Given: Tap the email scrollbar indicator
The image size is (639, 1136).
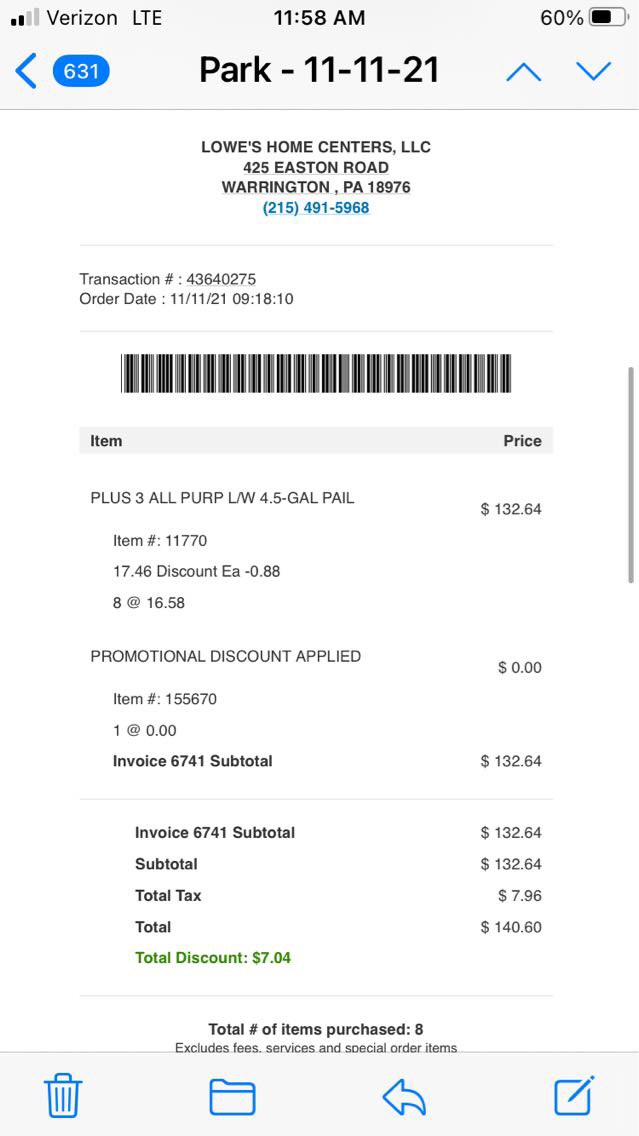Looking at the screenshot, I should pos(631,475).
